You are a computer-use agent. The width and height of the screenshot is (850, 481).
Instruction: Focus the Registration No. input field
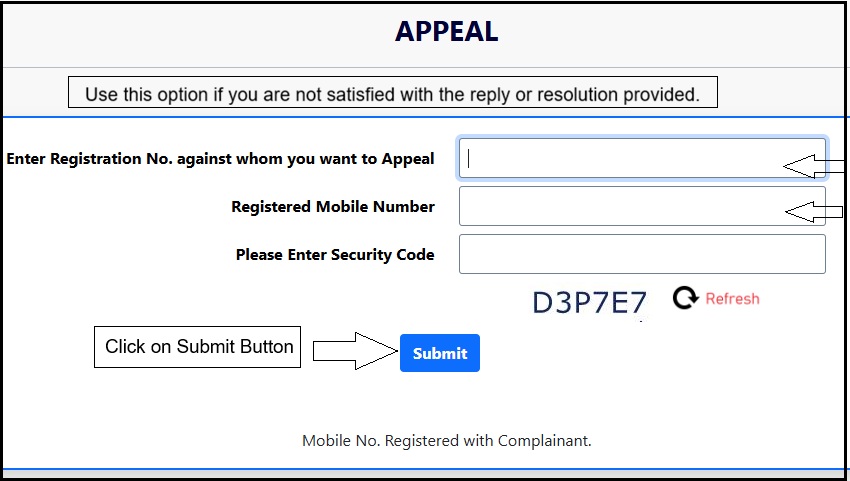[x=620, y=158]
